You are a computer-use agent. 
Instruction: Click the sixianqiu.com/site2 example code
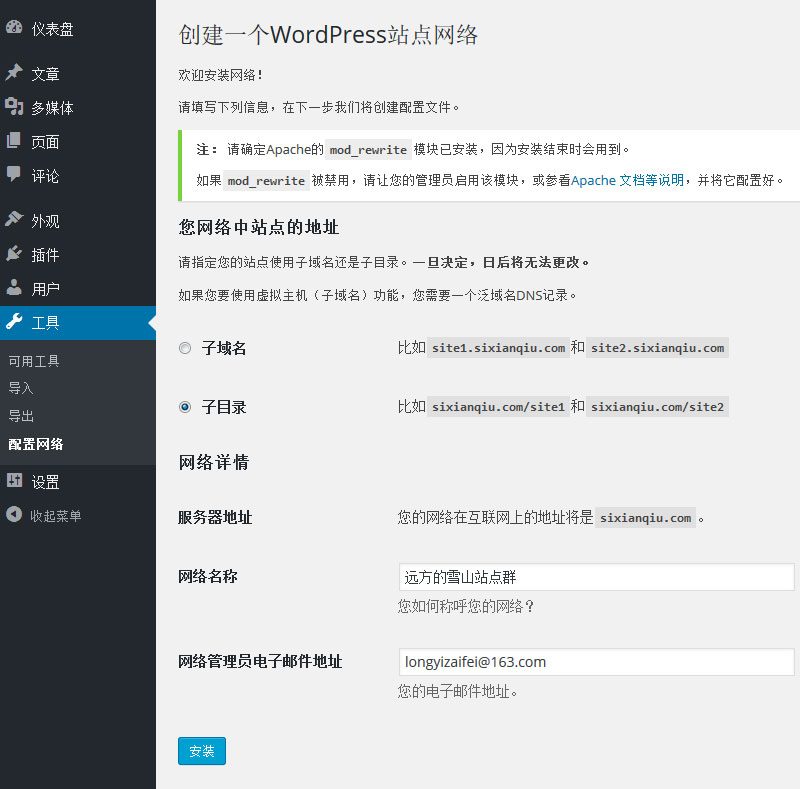[x=657, y=407]
